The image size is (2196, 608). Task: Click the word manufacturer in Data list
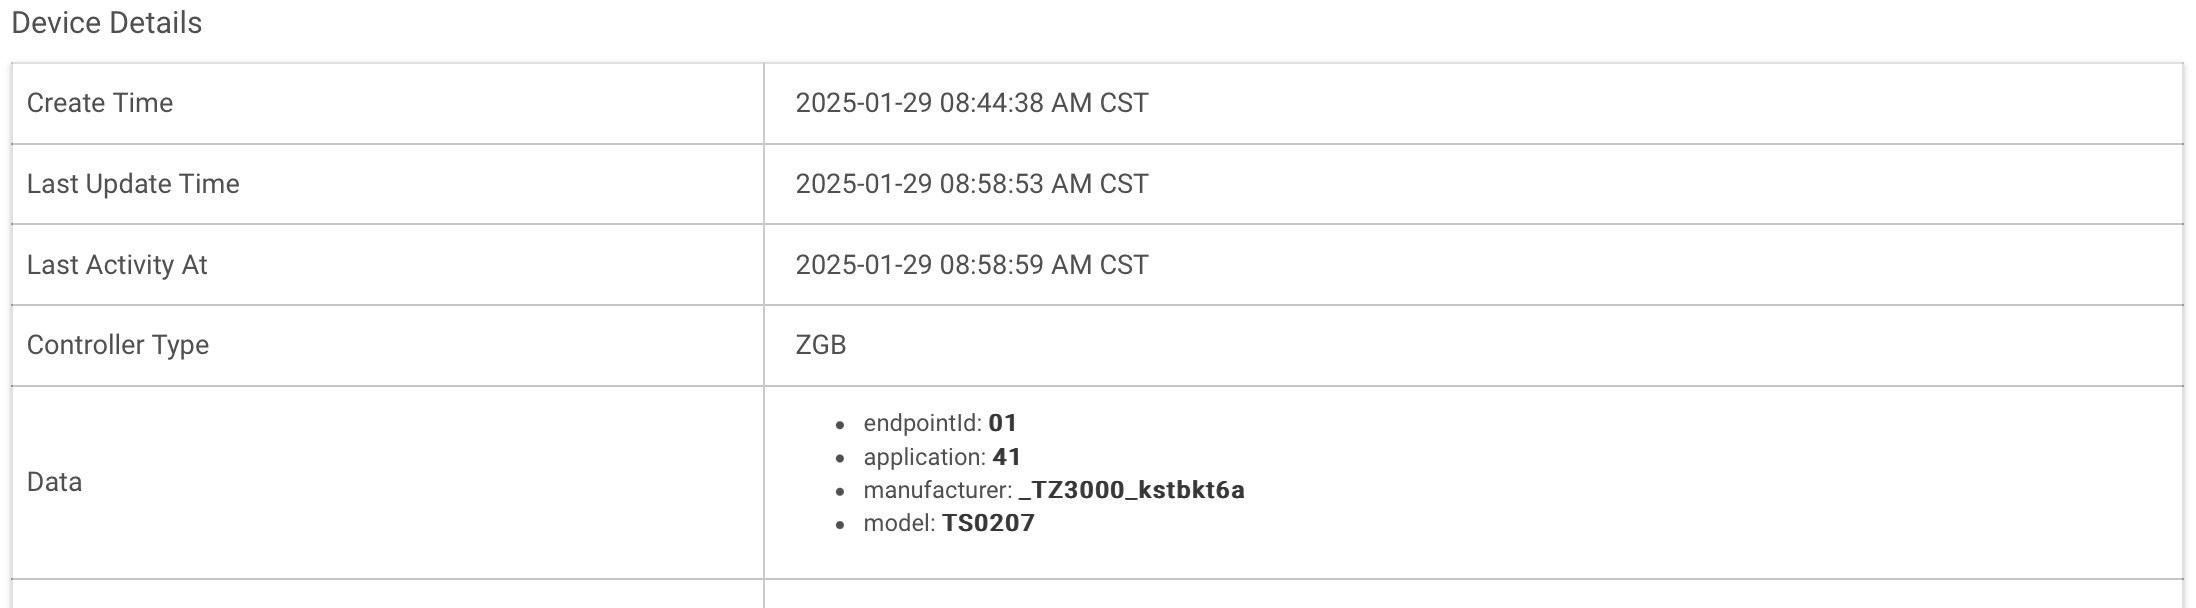coord(938,490)
